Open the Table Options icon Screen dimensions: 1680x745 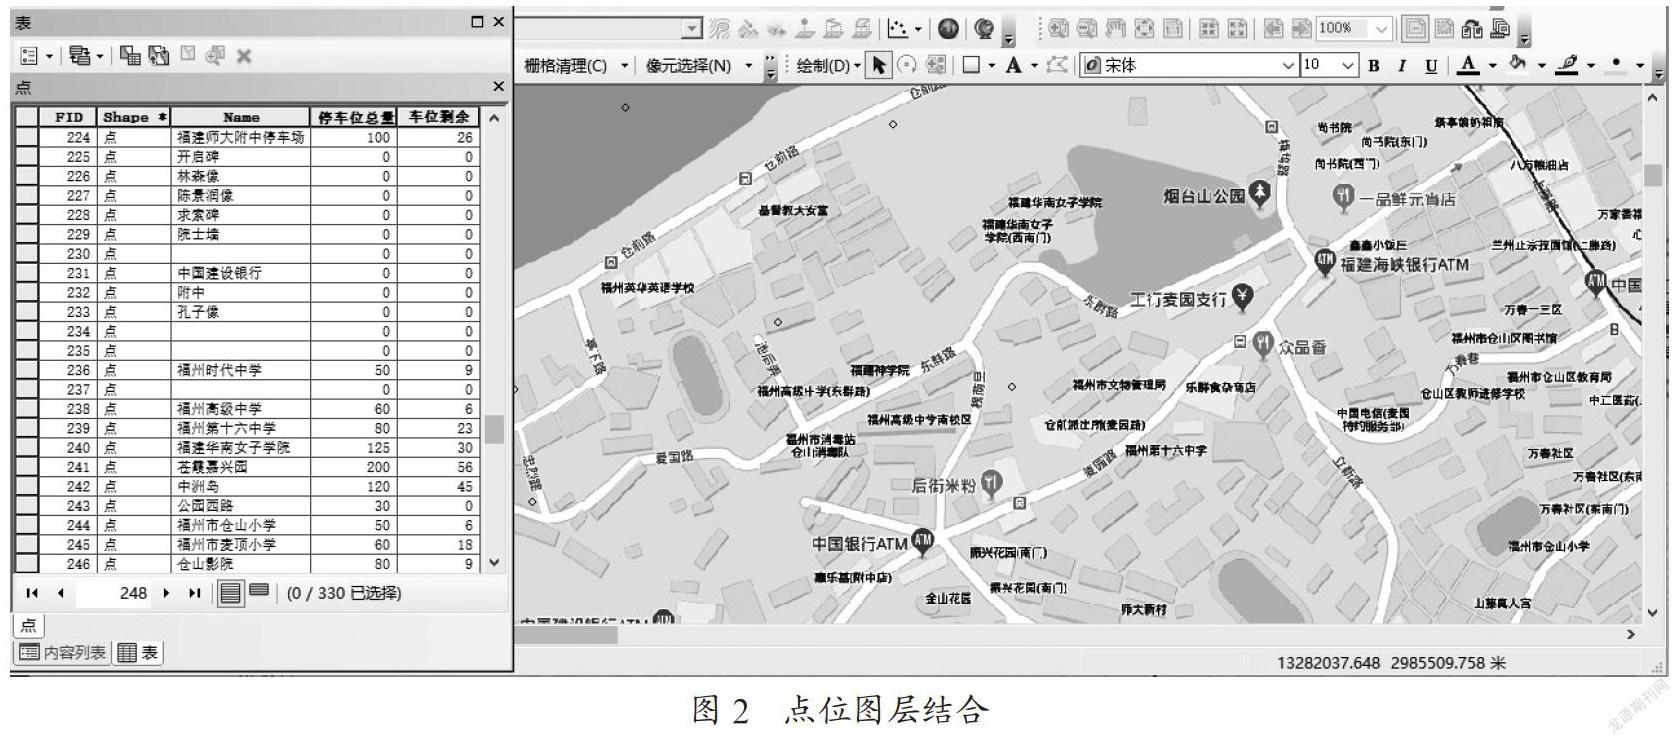point(29,56)
